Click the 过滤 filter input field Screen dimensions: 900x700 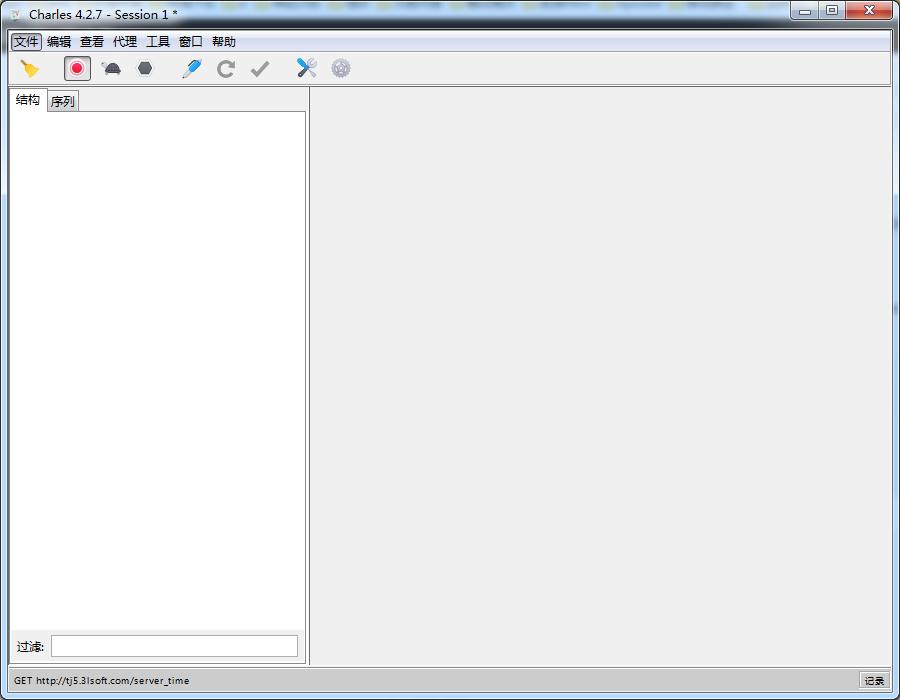pyautogui.click(x=174, y=646)
